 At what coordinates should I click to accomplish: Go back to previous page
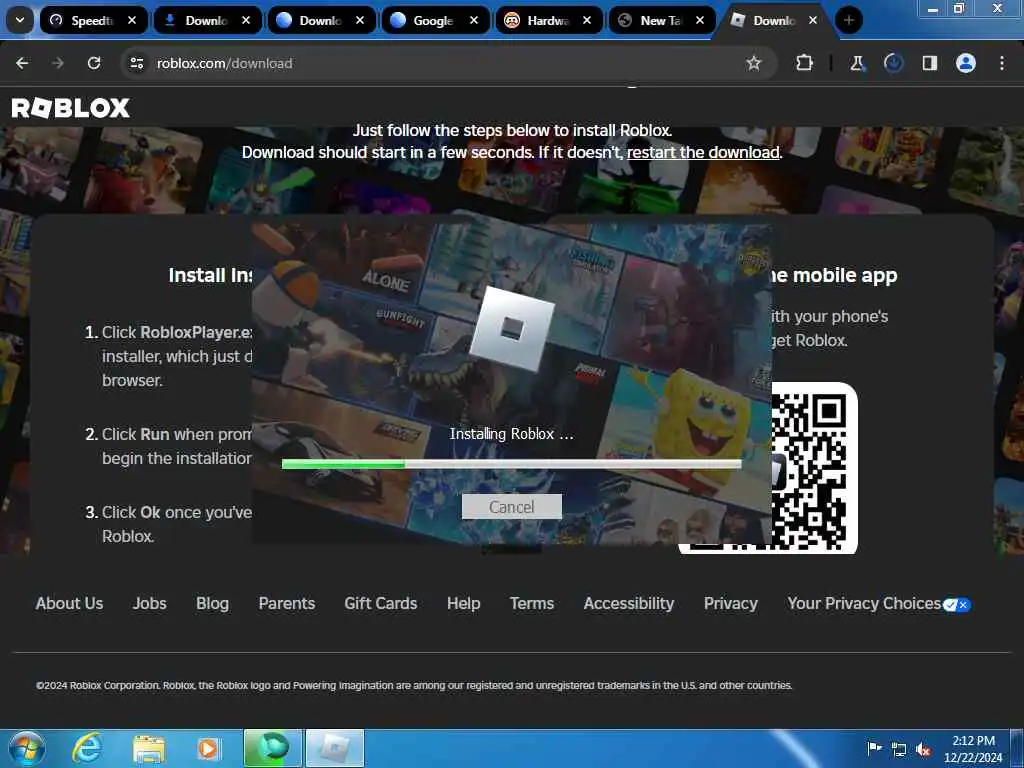[22, 63]
